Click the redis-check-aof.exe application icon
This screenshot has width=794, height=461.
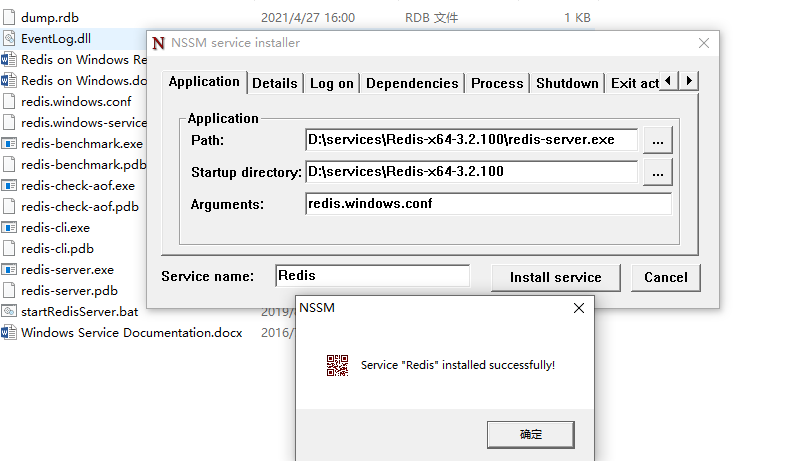9,186
